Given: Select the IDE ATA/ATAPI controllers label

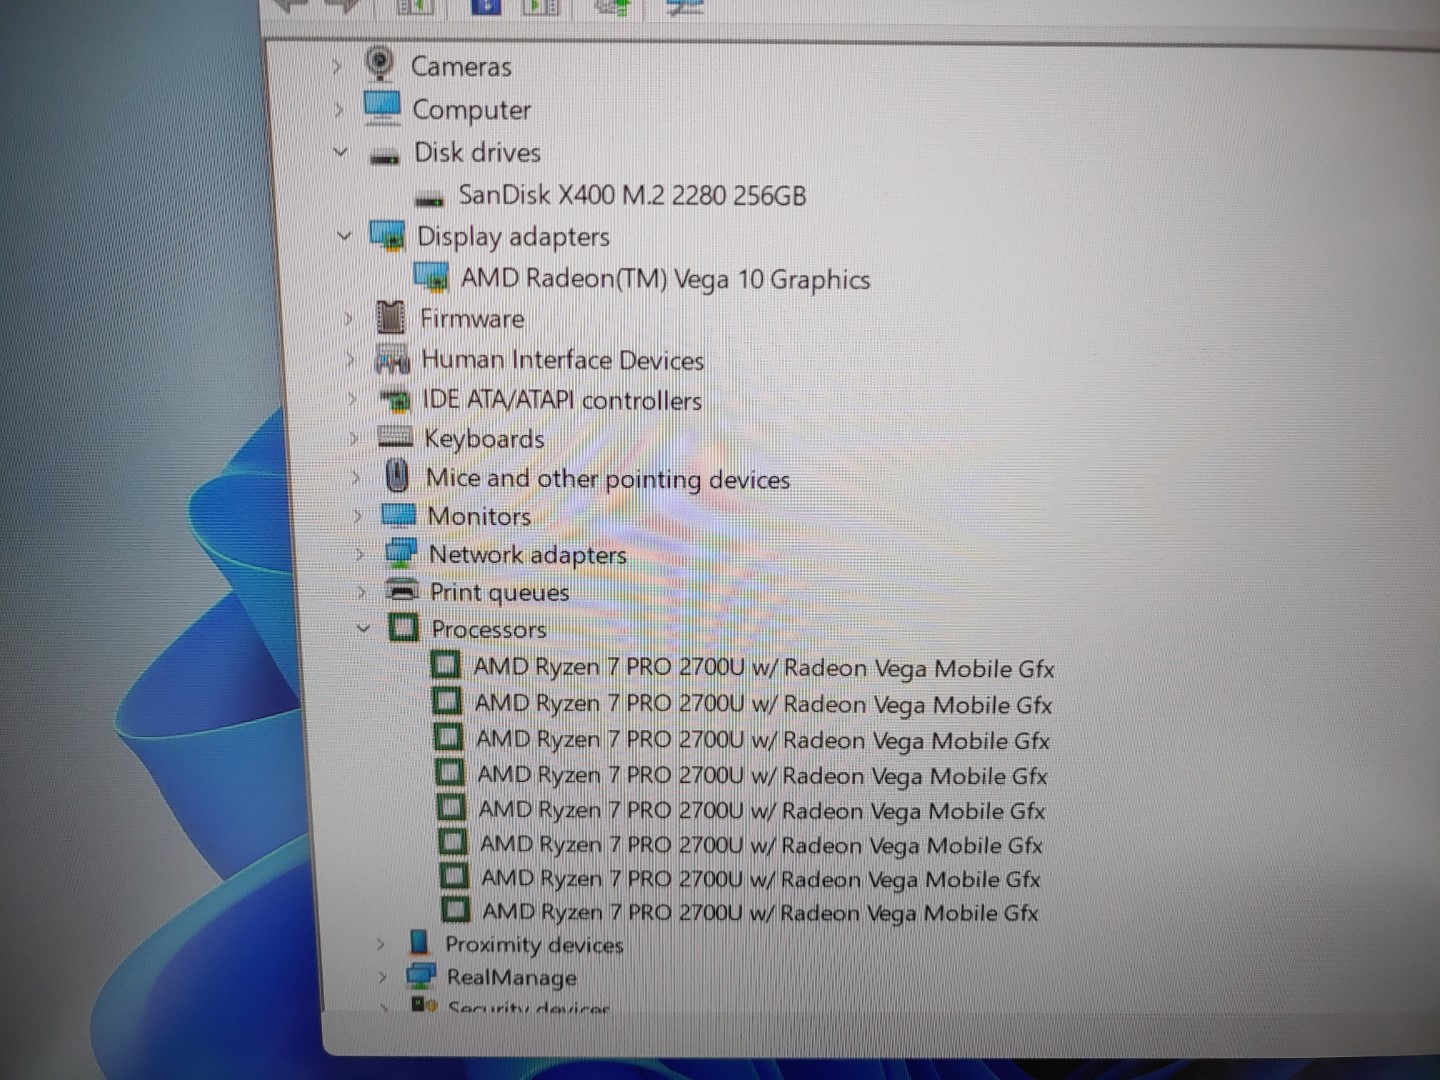Looking at the screenshot, I should [562, 400].
